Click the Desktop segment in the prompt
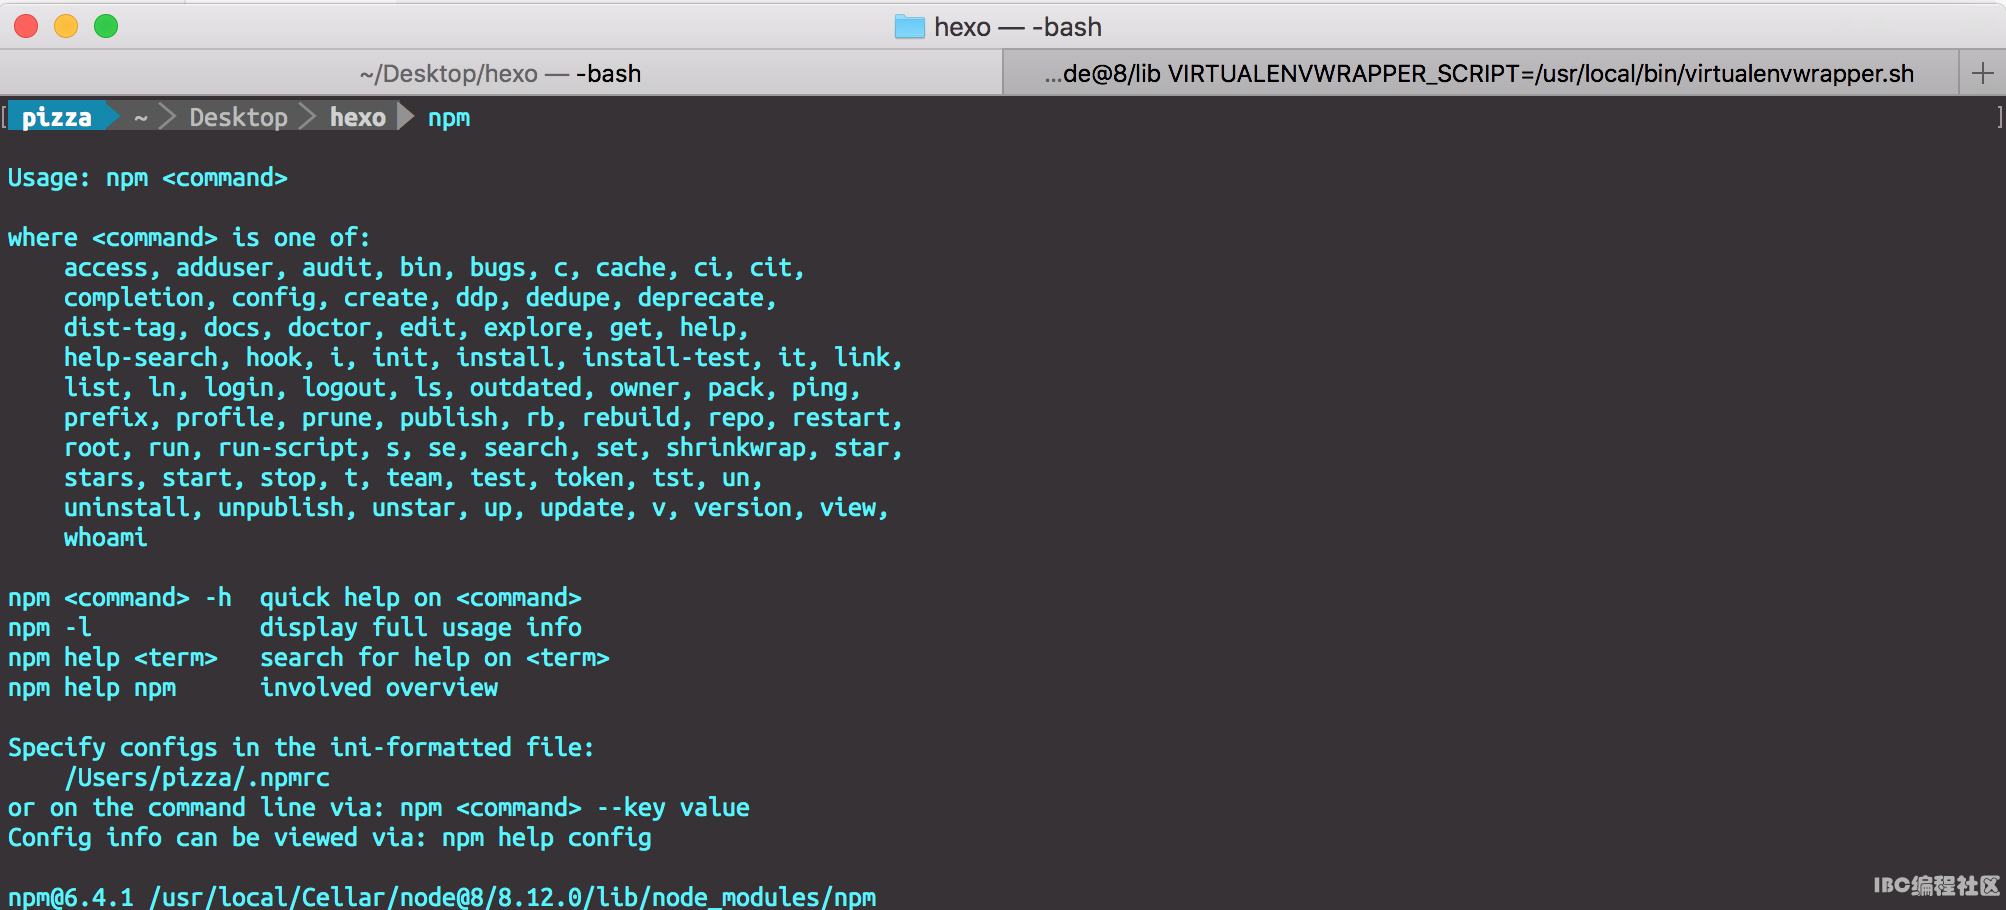The width and height of the screenshot is (2006, 910). [x=238, y=118]
